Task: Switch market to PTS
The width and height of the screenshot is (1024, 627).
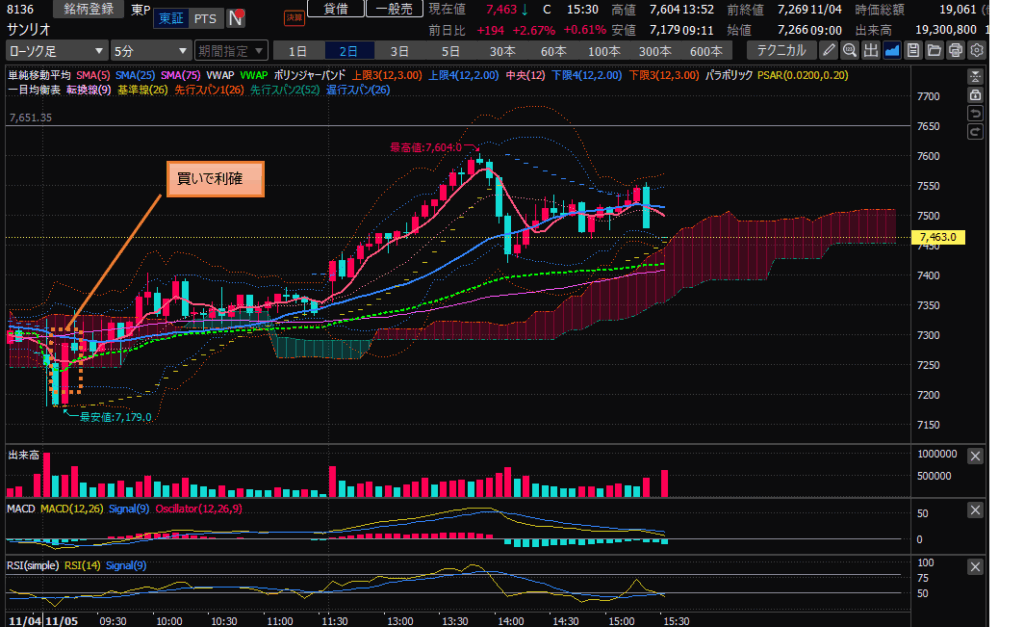Action: (205, 18)
